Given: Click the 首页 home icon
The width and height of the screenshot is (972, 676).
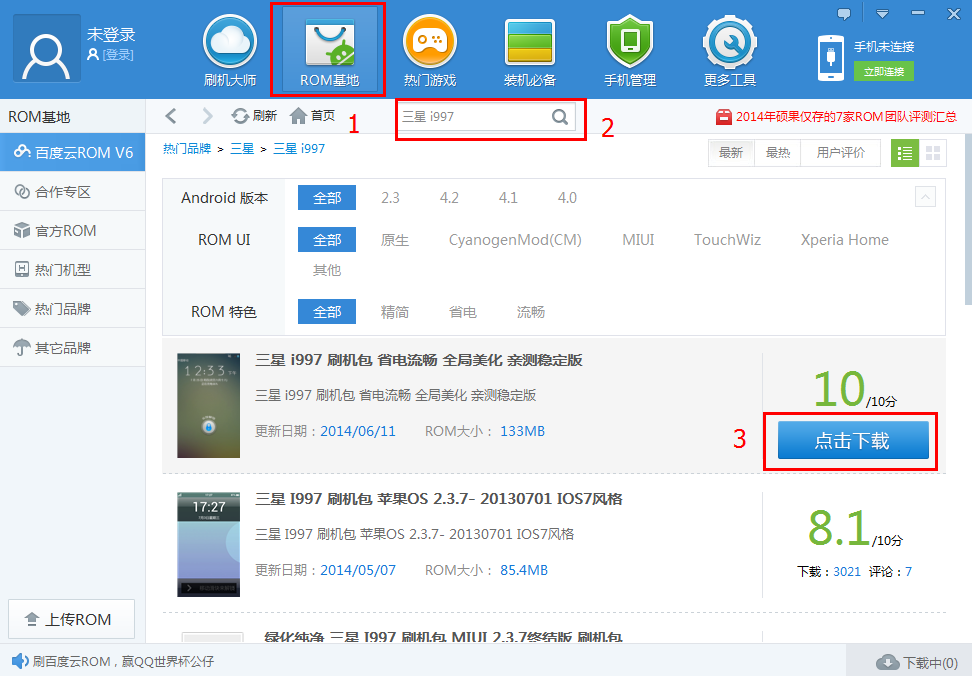Looking at the screenshot, I should pyautogui.click(x=298, y=116).
